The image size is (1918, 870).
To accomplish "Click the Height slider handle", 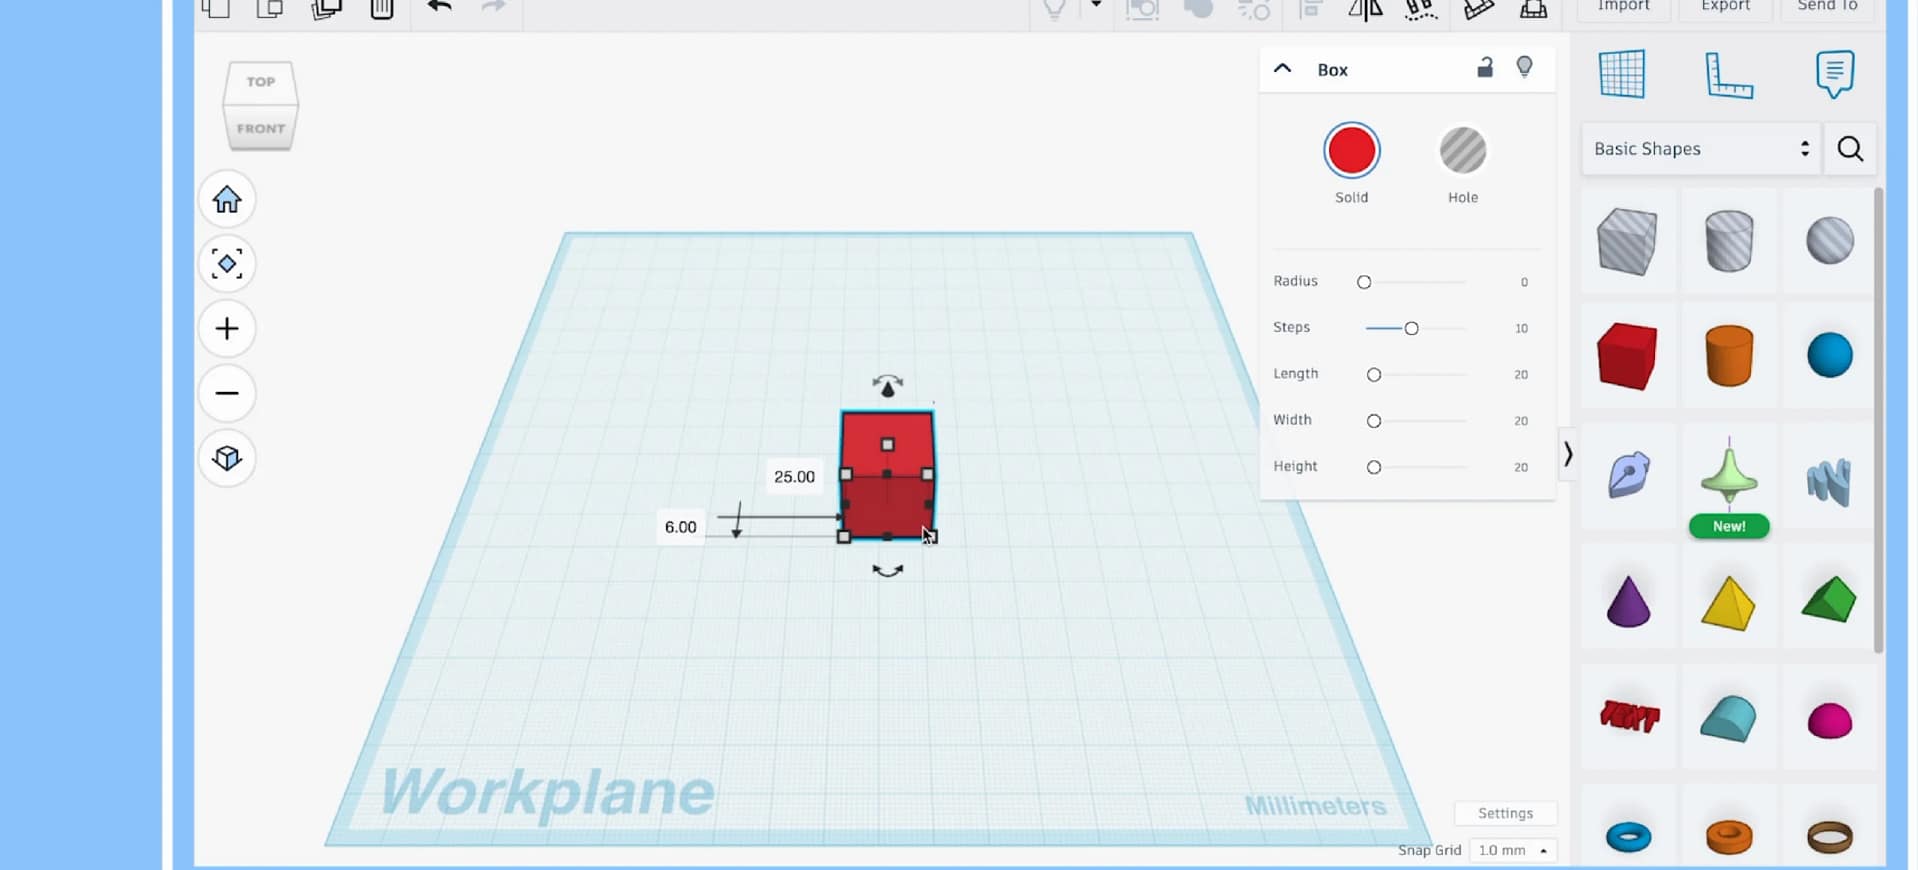I will pyautogui.click(x=1374, y=467).
